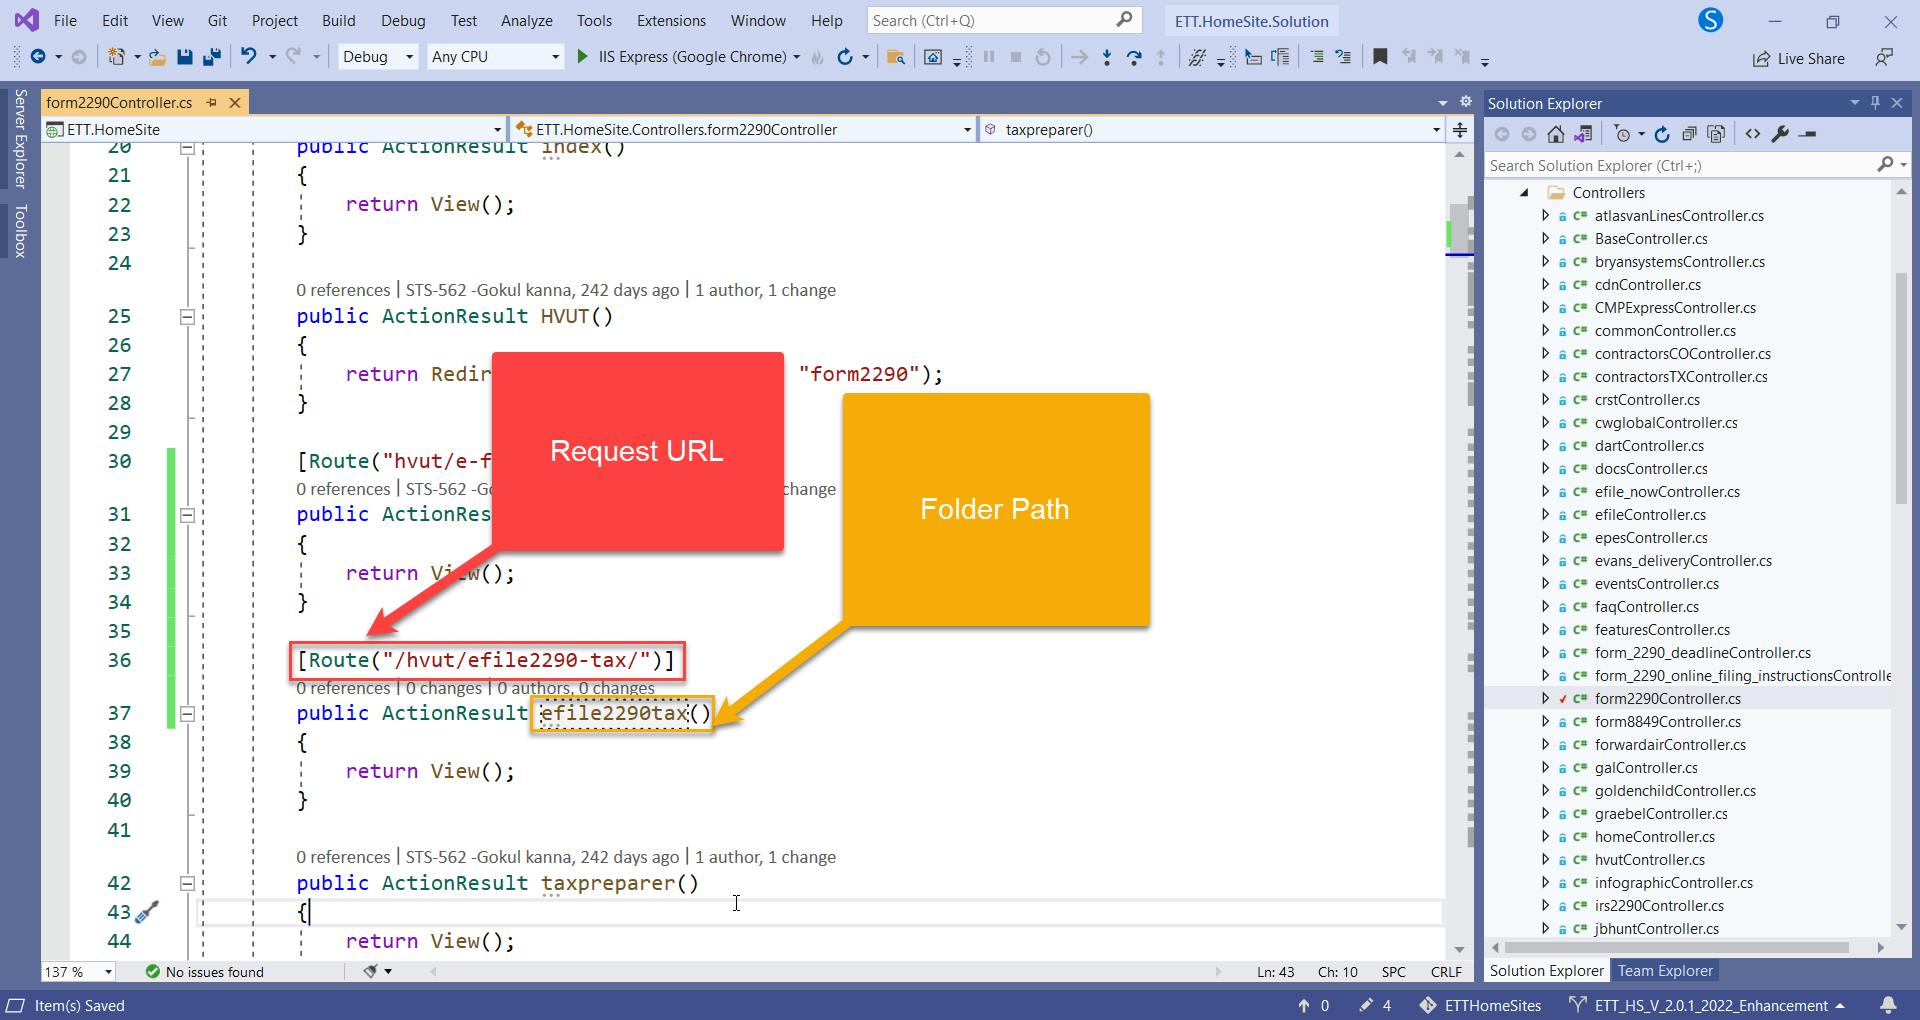The height and width of the screenshot is (1020, 1920).
Task: Click Pending Changes Filter clock icon
Action: coord(1623,134)
